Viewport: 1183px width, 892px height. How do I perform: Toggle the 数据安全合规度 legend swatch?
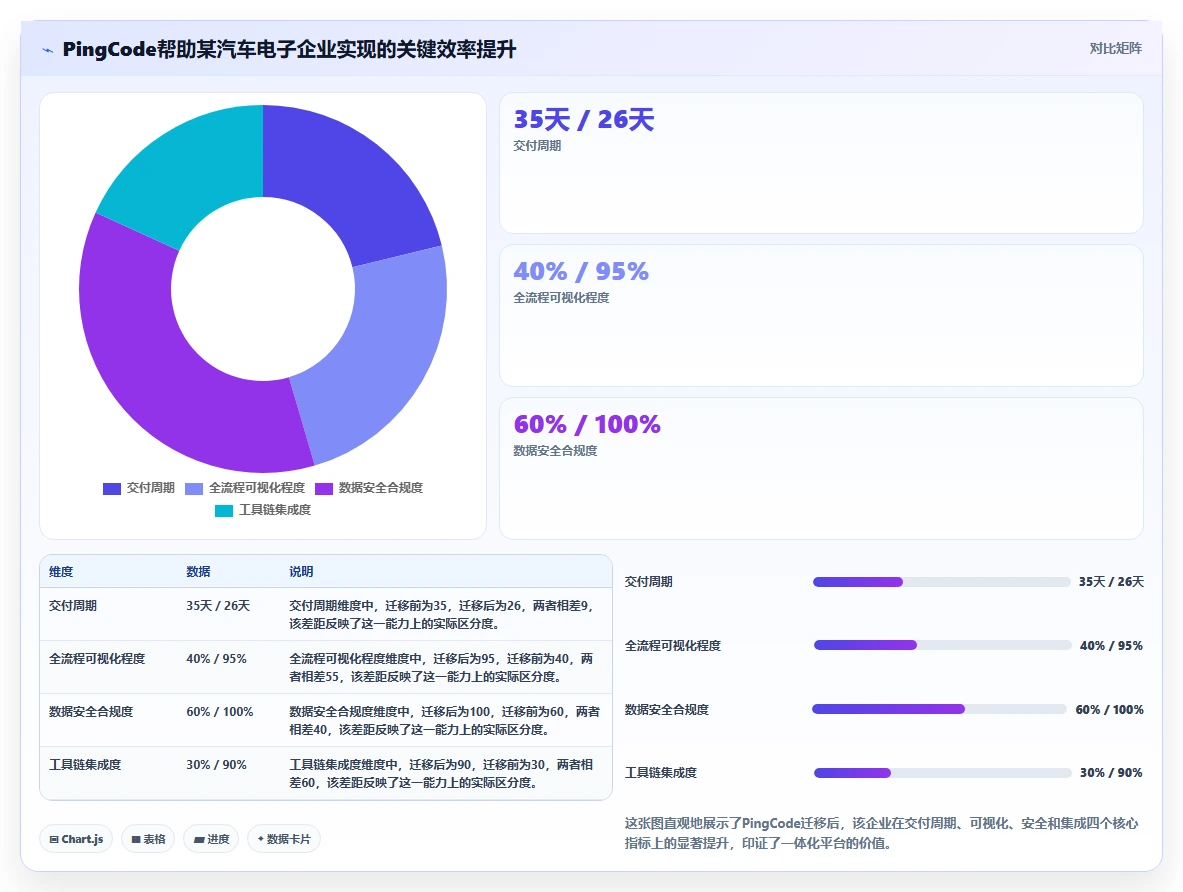tap(324, 488)
